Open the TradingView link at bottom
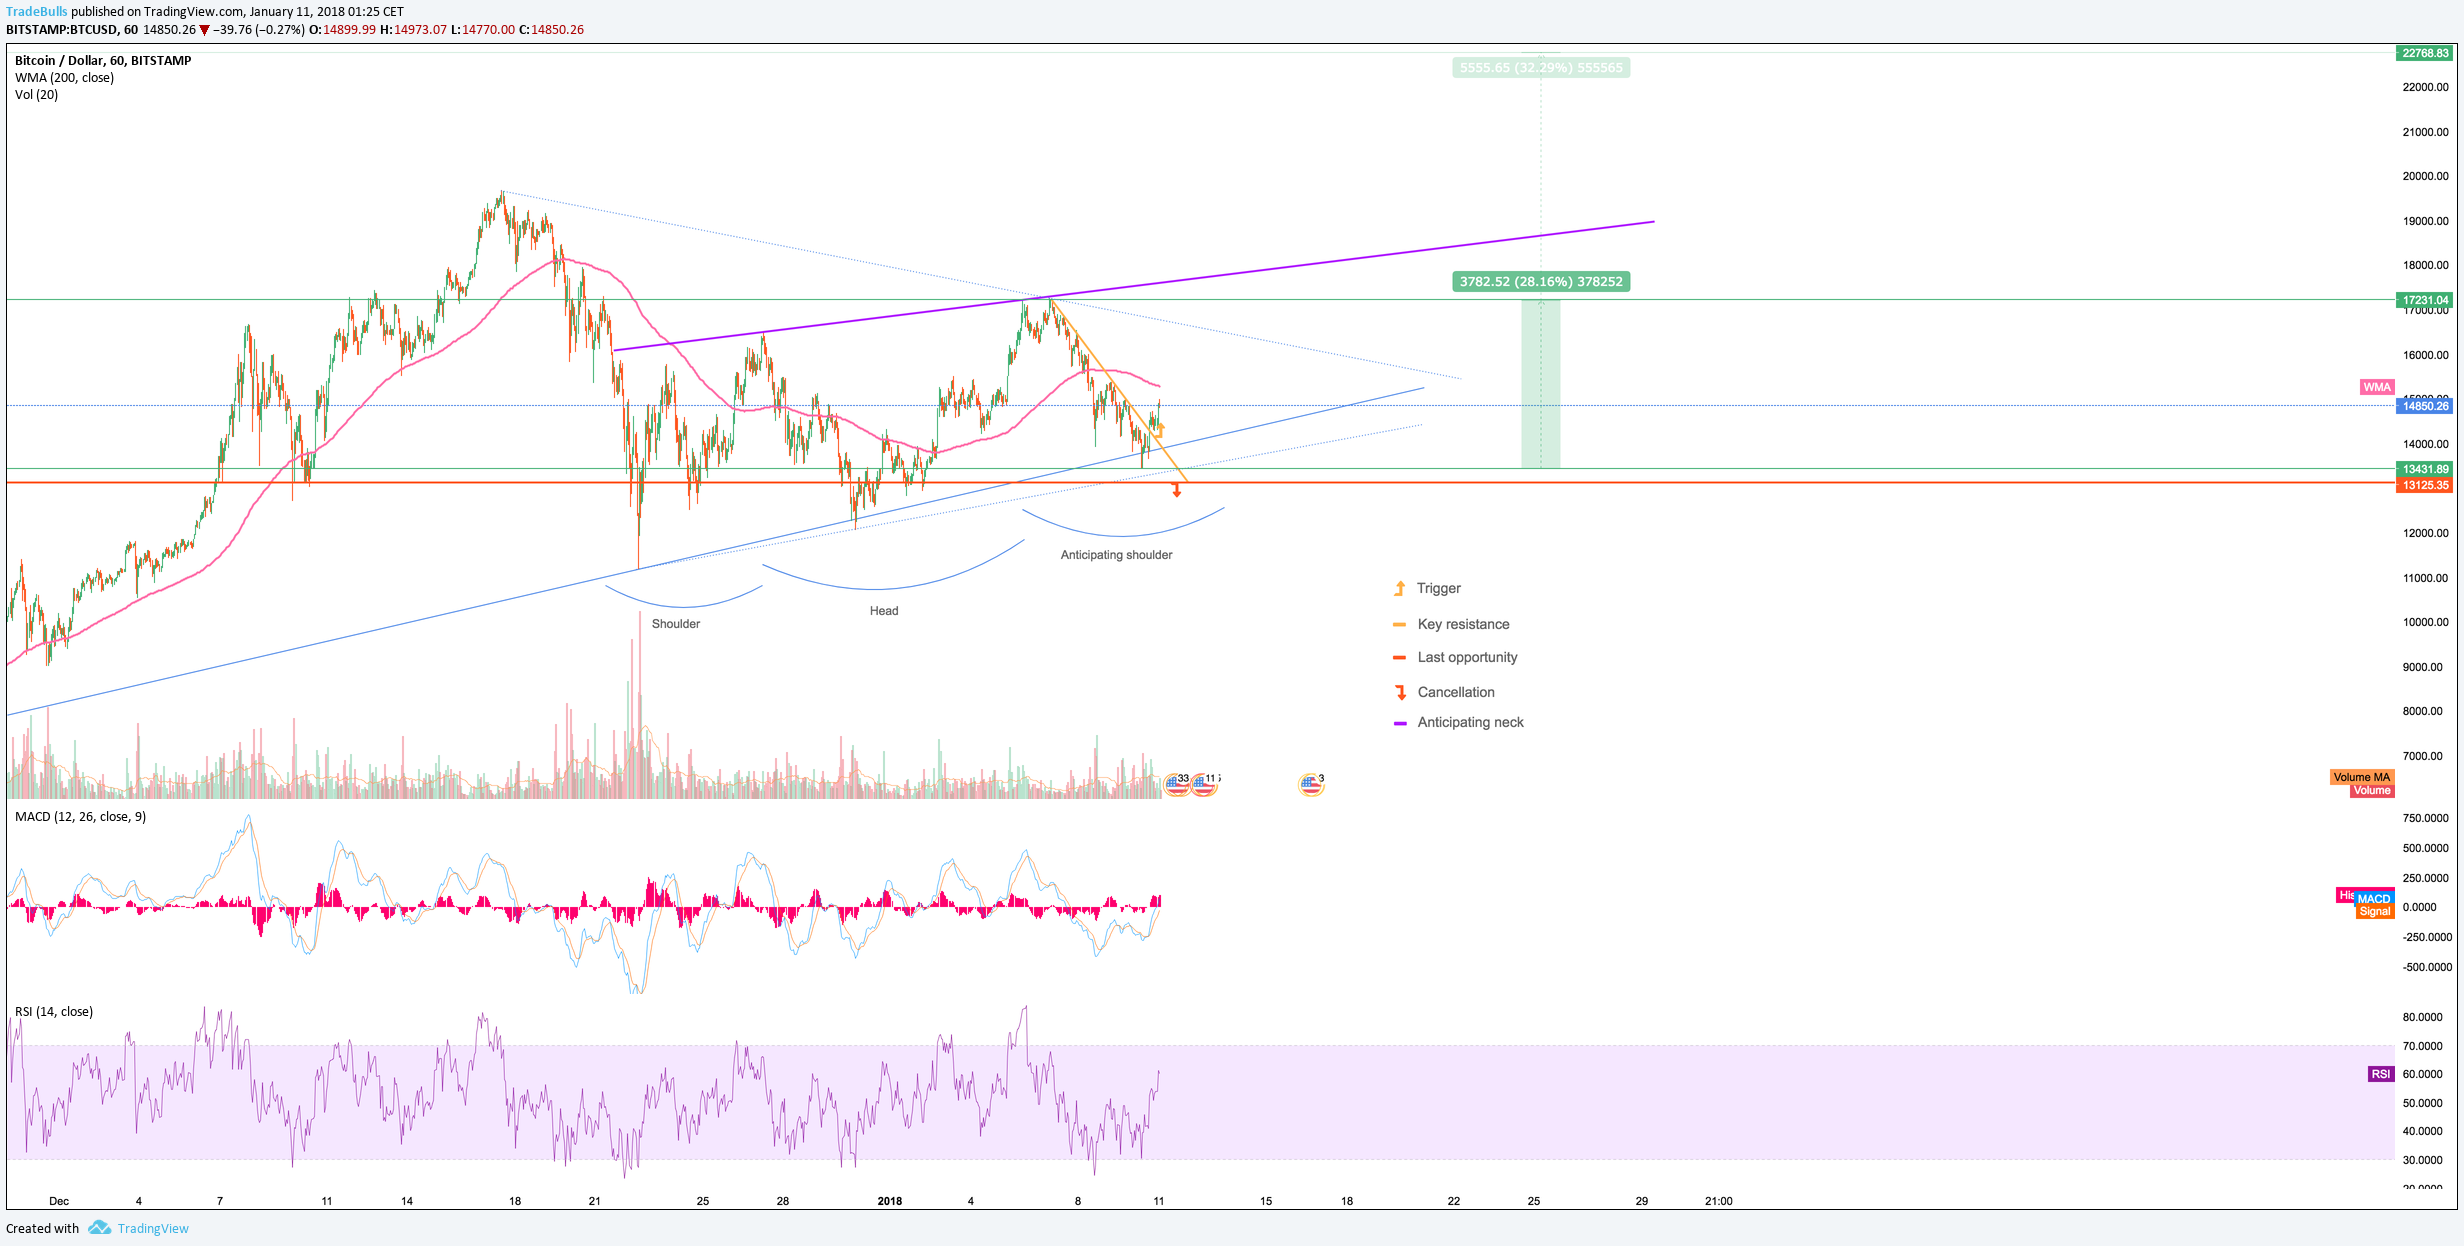The height and width of the screenshot is (1246, 2464). coord(153,1228)
